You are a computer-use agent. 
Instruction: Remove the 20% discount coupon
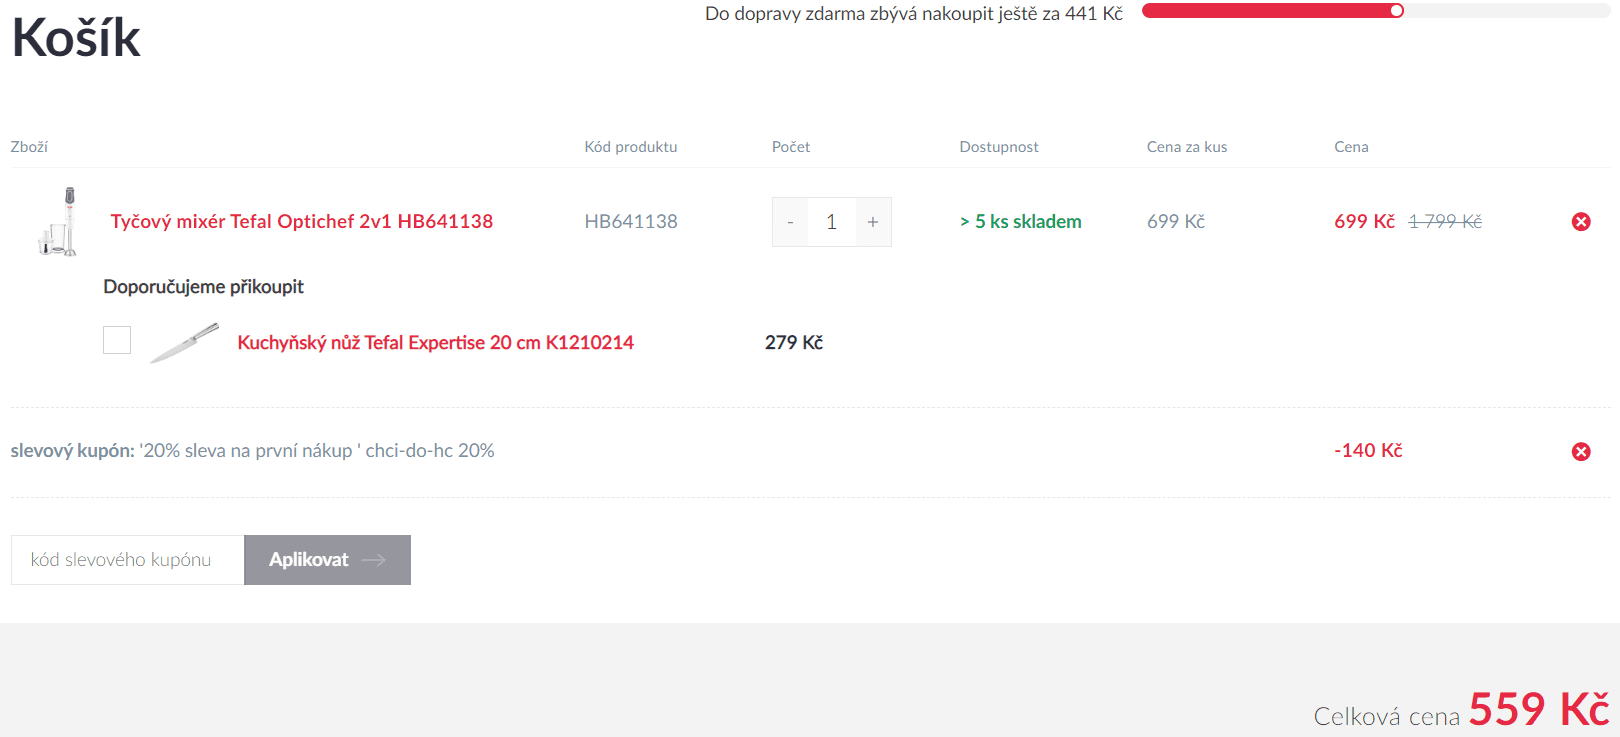point(1581,452)
